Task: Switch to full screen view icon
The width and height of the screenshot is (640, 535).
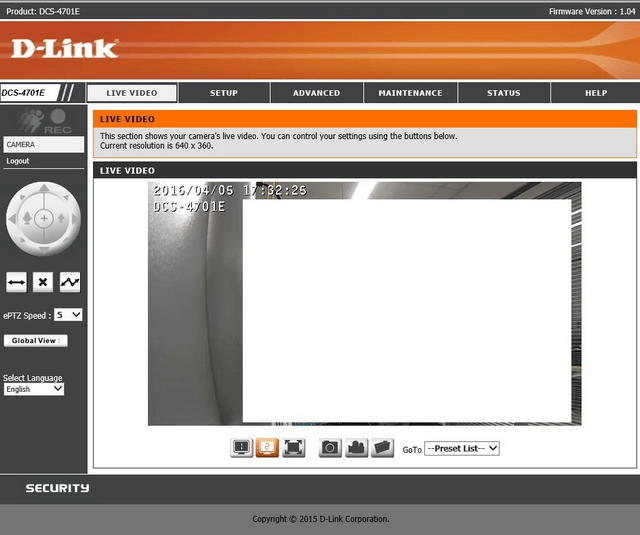Action: 293,448
